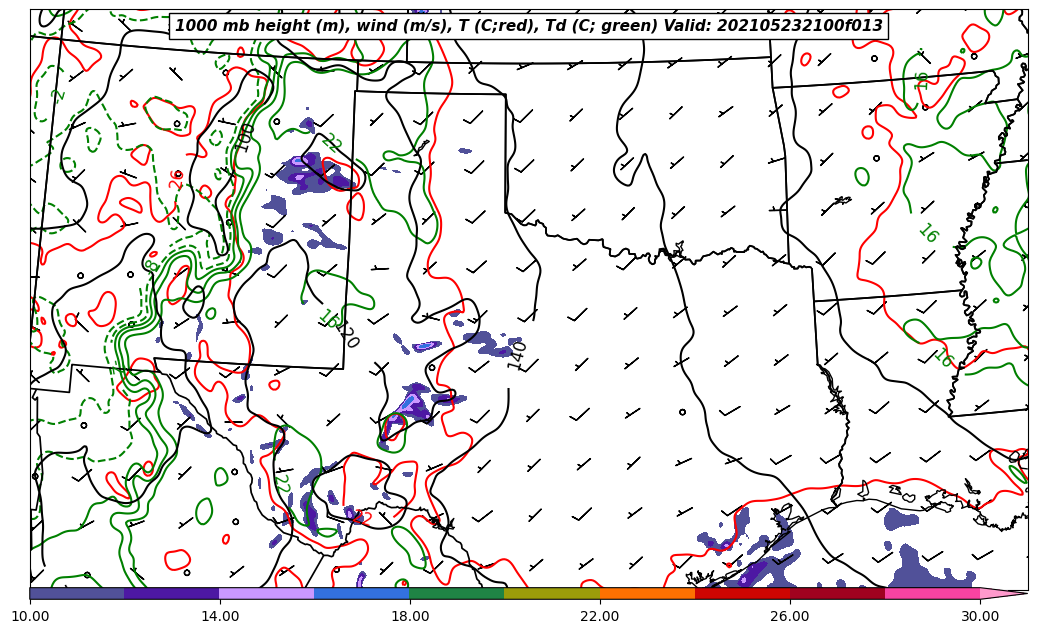This screenshot has width=1037, height=633.
Task: Click the 14.00 colorbar tick label
Action: (220, 616)
